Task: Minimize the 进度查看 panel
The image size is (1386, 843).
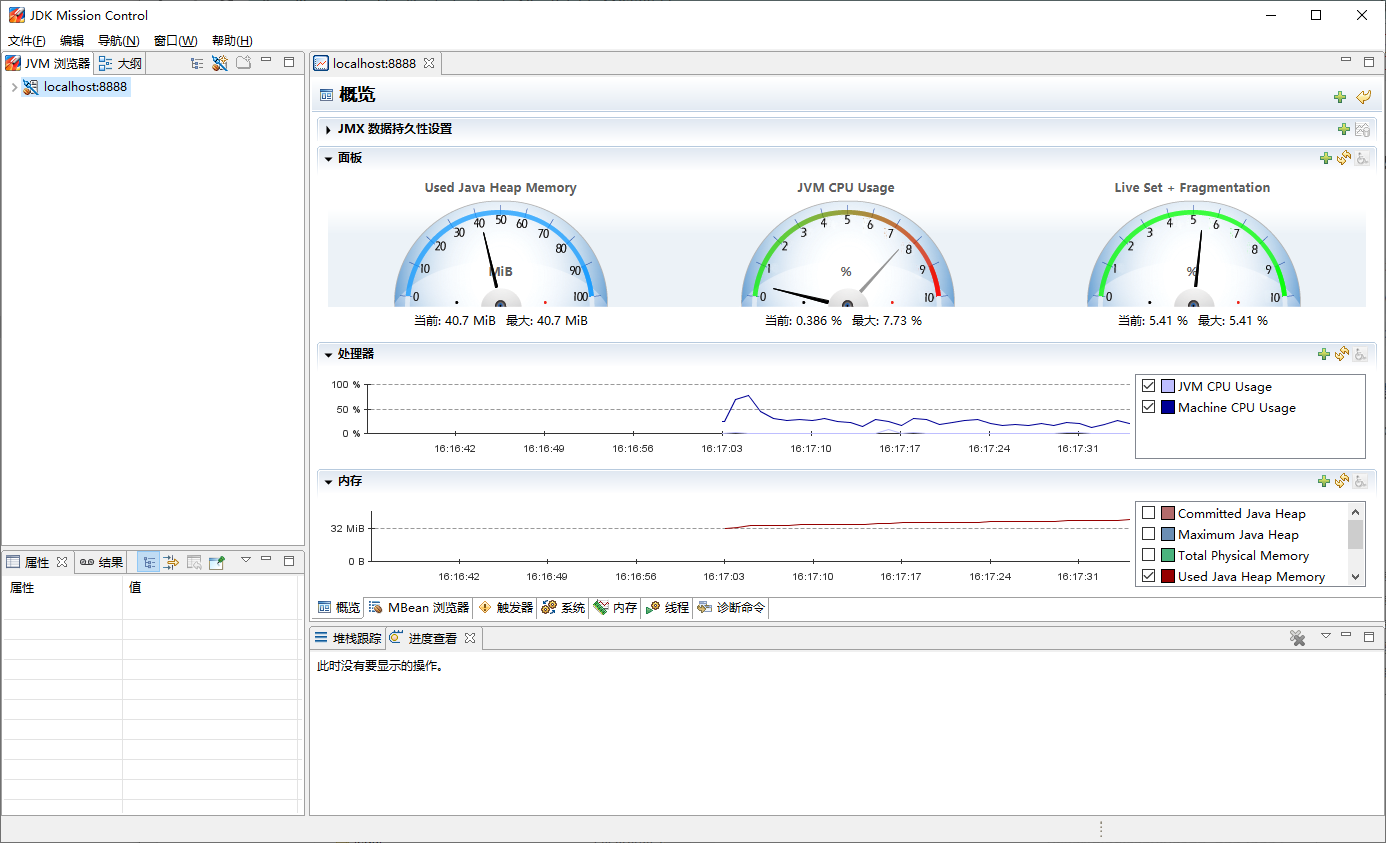Action: [x=1347, y=635]
